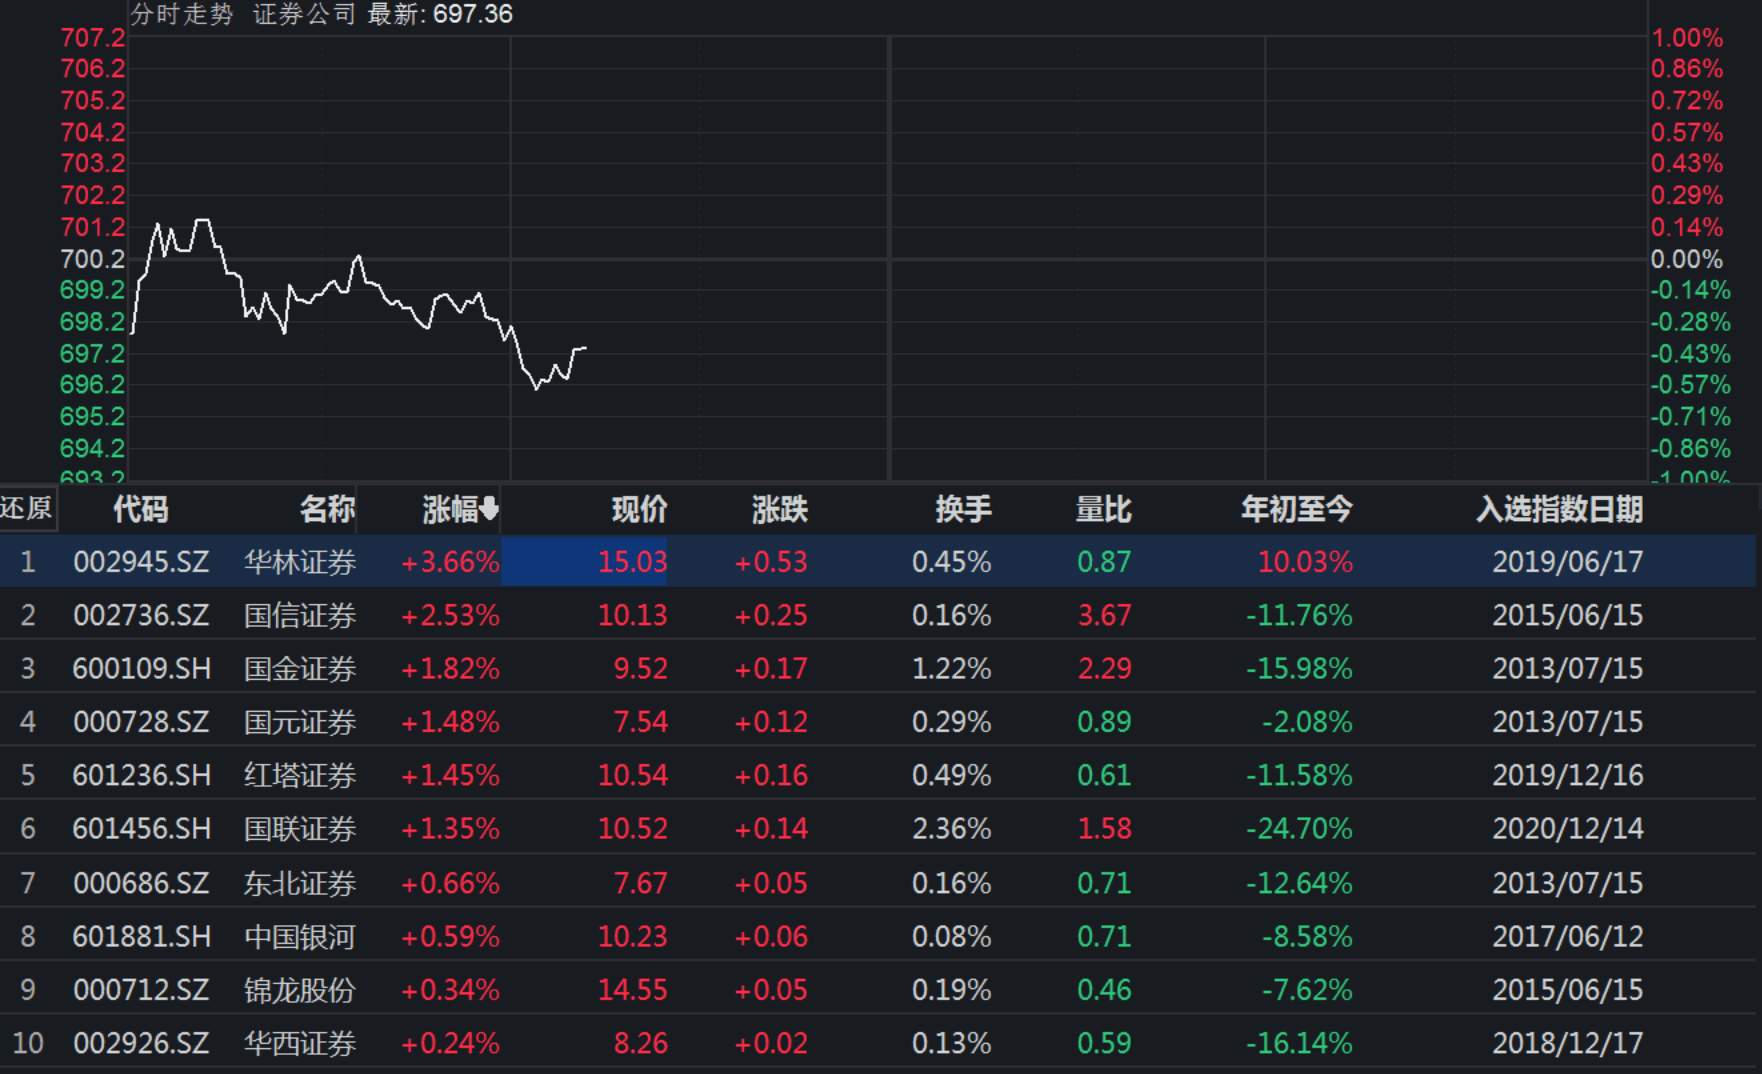
Task: Select the 红塔证券 stock row
Action: 299,775
